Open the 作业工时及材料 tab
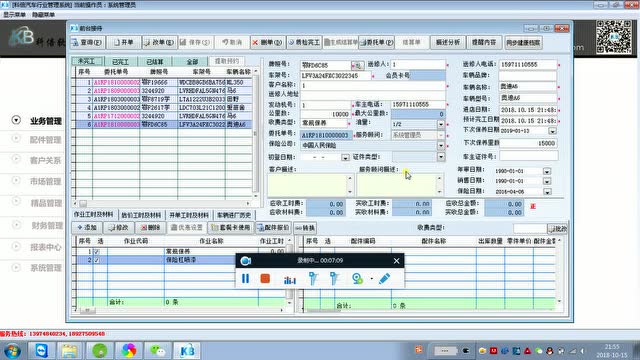This screenshot has width=640, height=360. [94, 215]
